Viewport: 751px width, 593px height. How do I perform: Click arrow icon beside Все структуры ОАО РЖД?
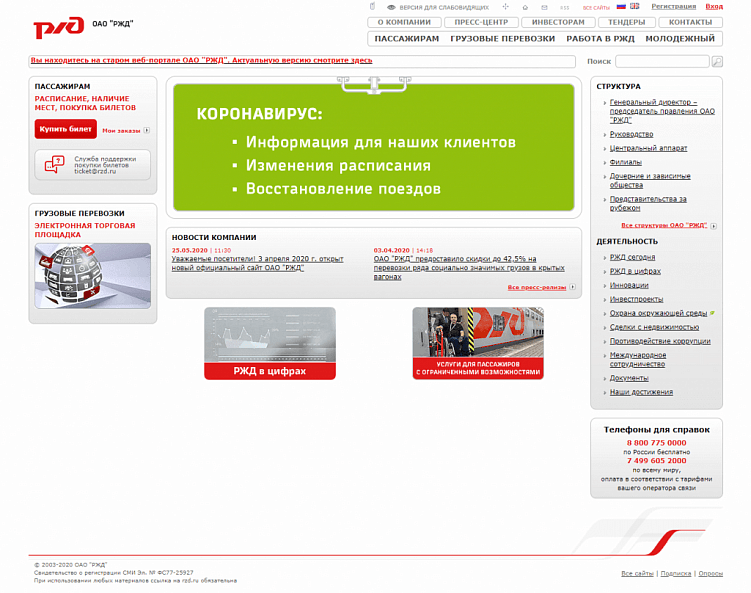pos(714,226)
